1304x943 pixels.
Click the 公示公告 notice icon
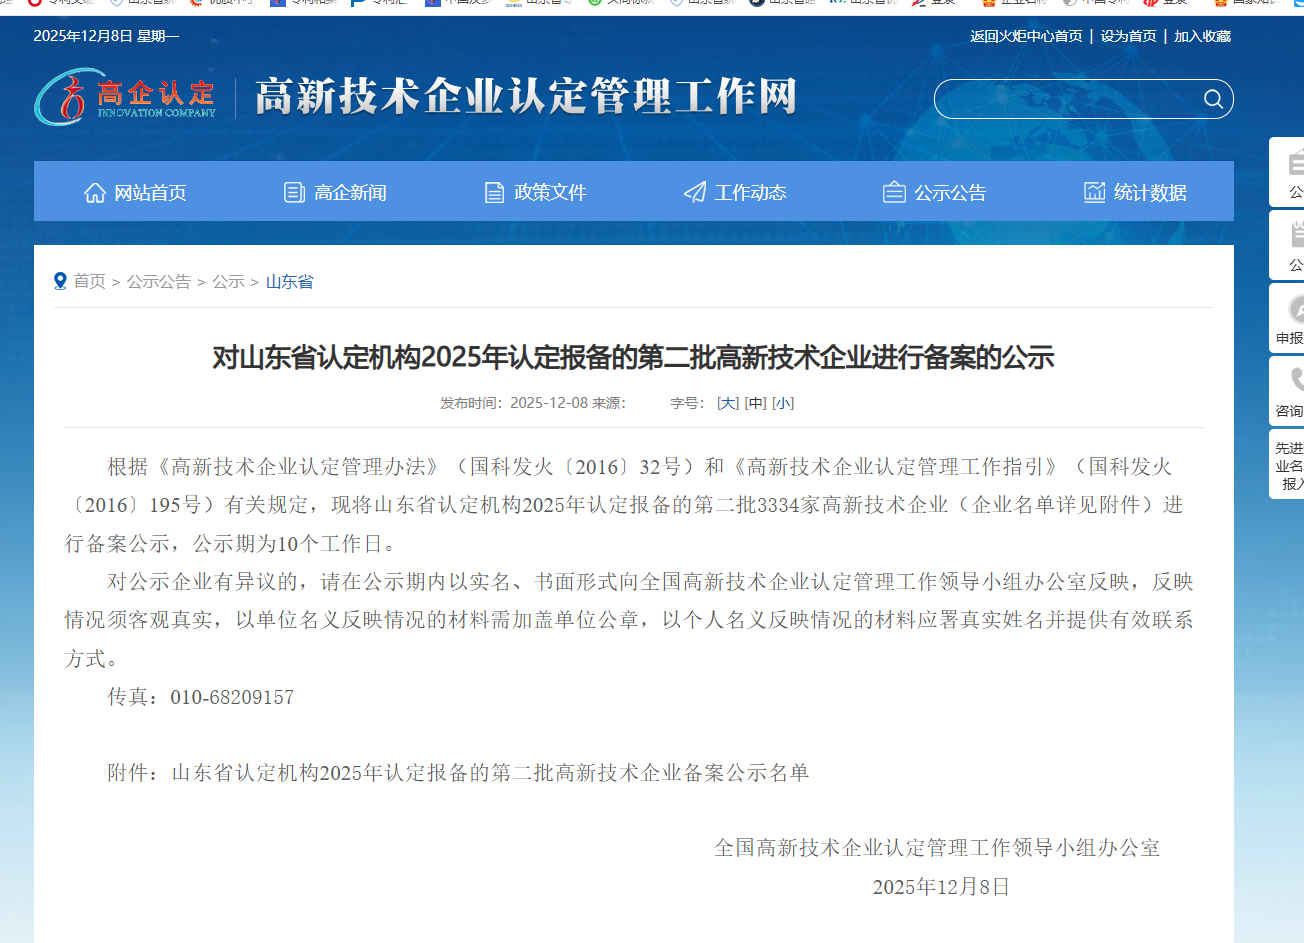coord(894,192)
